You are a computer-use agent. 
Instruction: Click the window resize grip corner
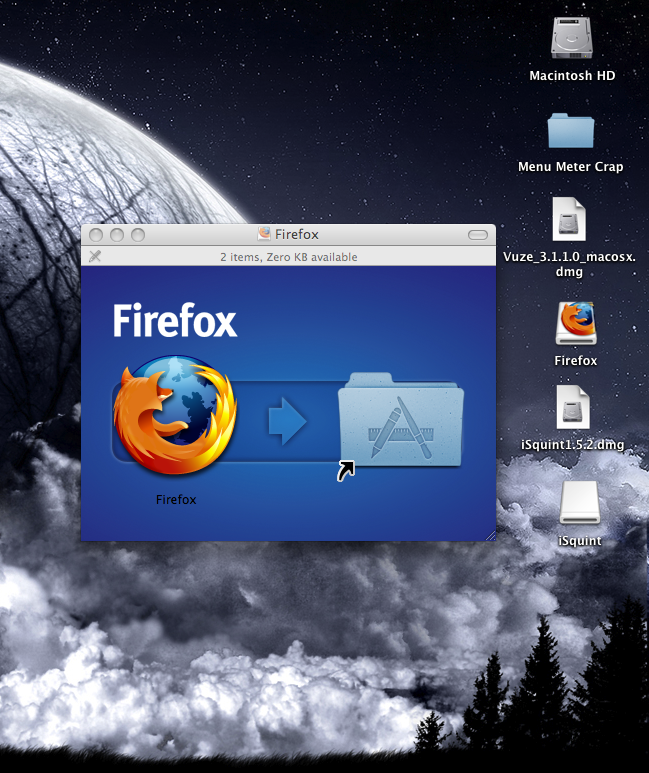[x=490, y=535]
